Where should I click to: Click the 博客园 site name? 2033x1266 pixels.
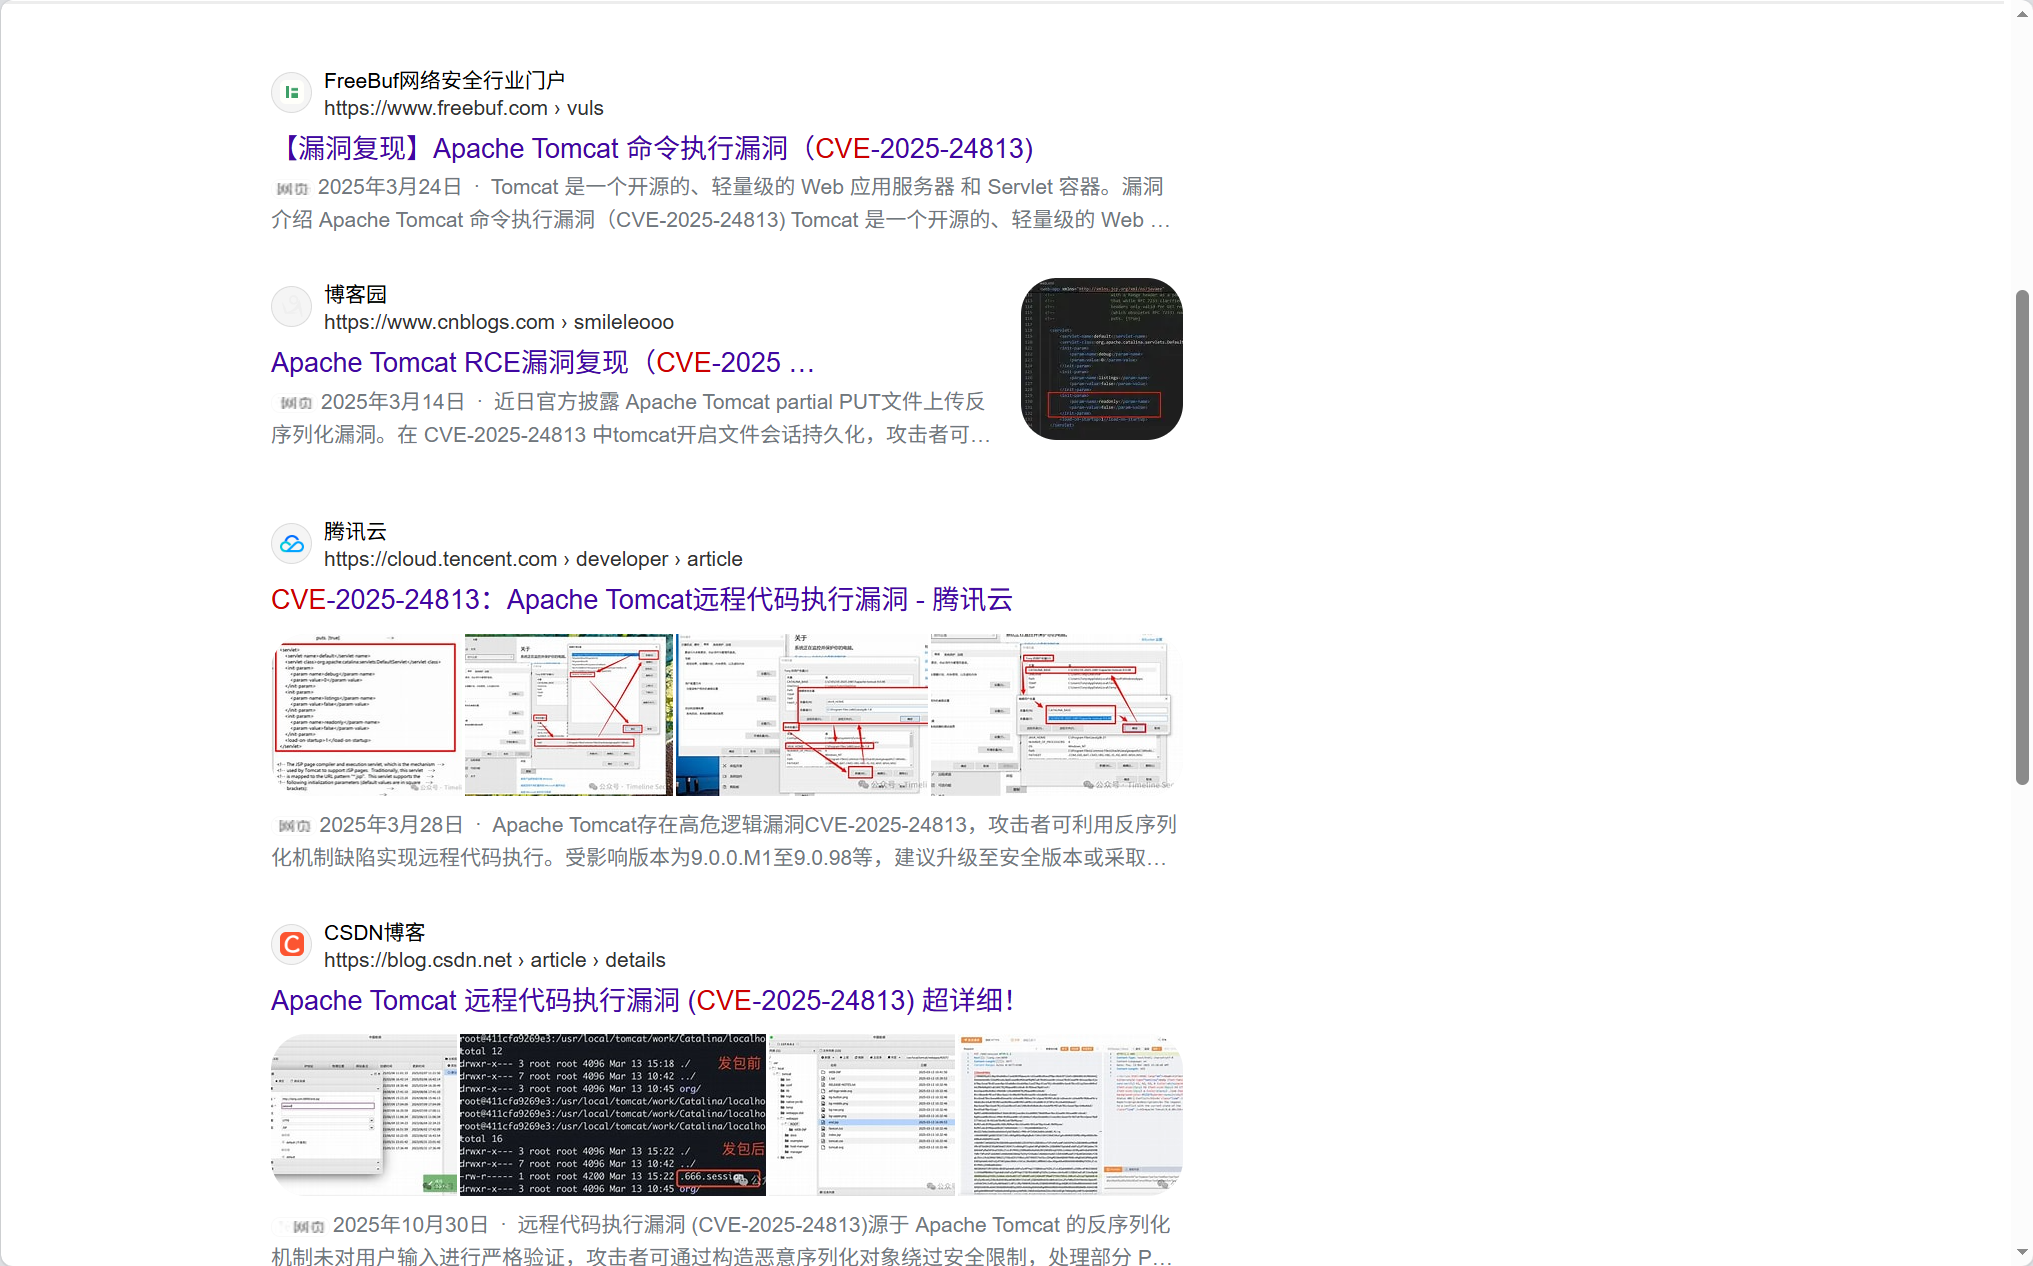355,294
